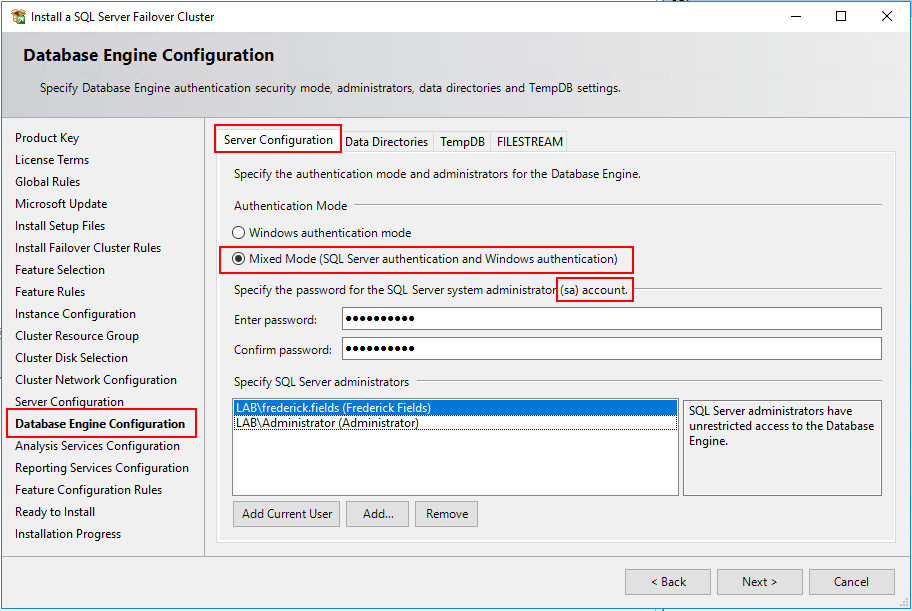Close the installer window

(886, 16)
